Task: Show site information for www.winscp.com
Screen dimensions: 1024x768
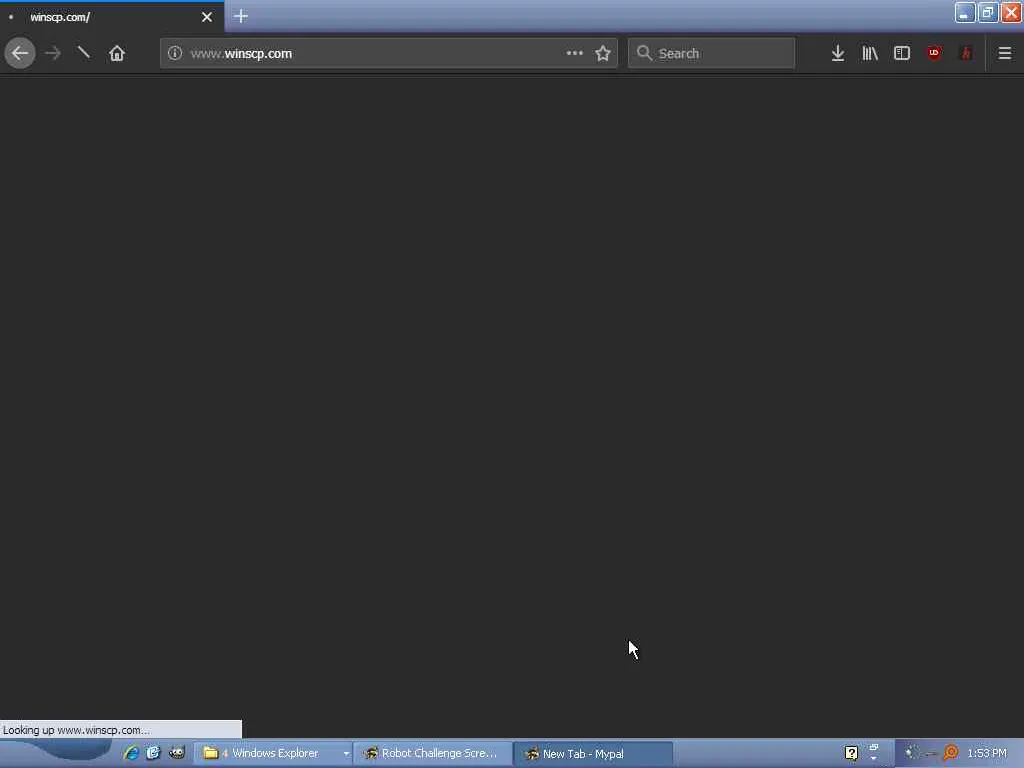Action: tap(174, 53)
